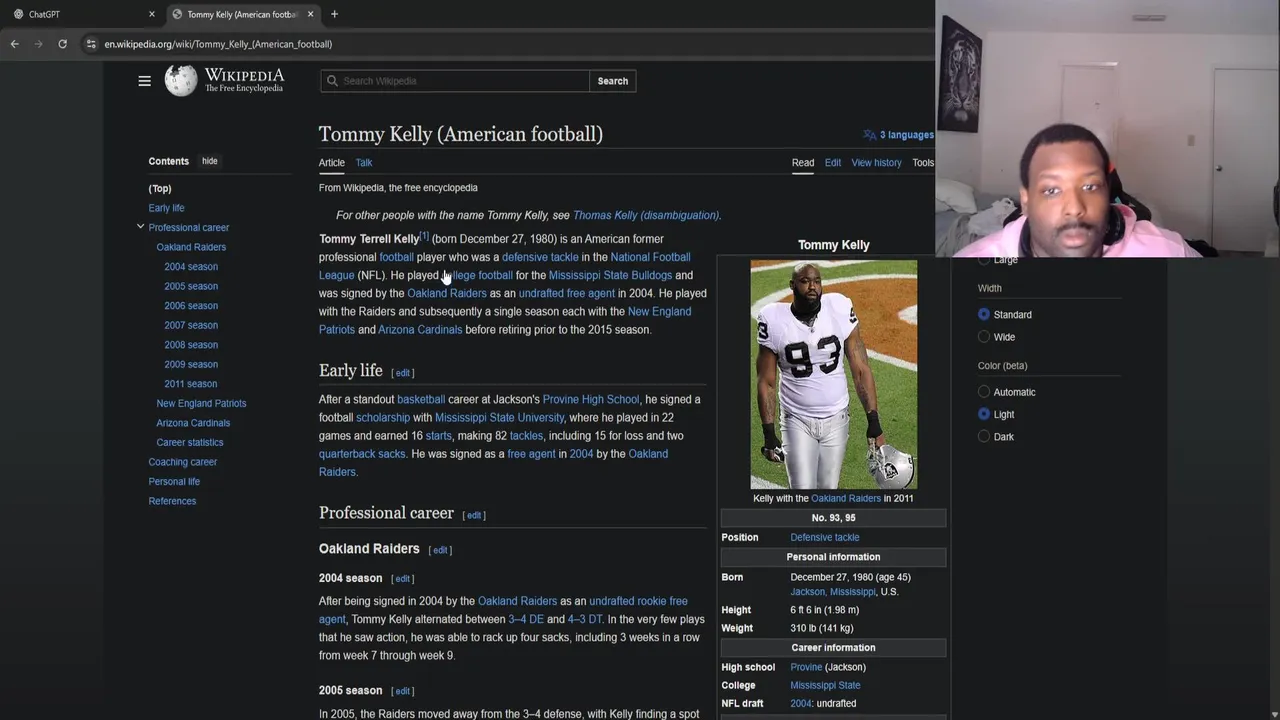Viewport: 1280px width, 720px height.
Task: Jump to 2008 season in Contents
Action: click(191, 345)
